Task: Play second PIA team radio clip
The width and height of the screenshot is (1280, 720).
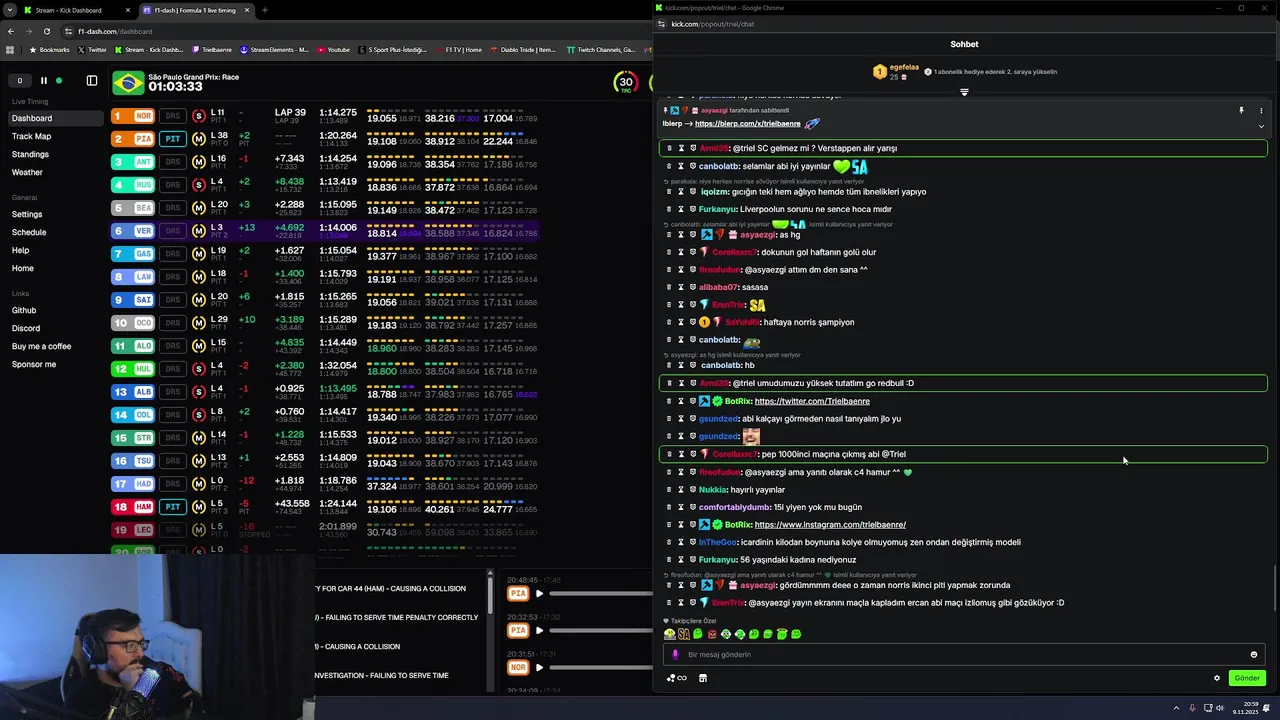Action: click(539, 631)
